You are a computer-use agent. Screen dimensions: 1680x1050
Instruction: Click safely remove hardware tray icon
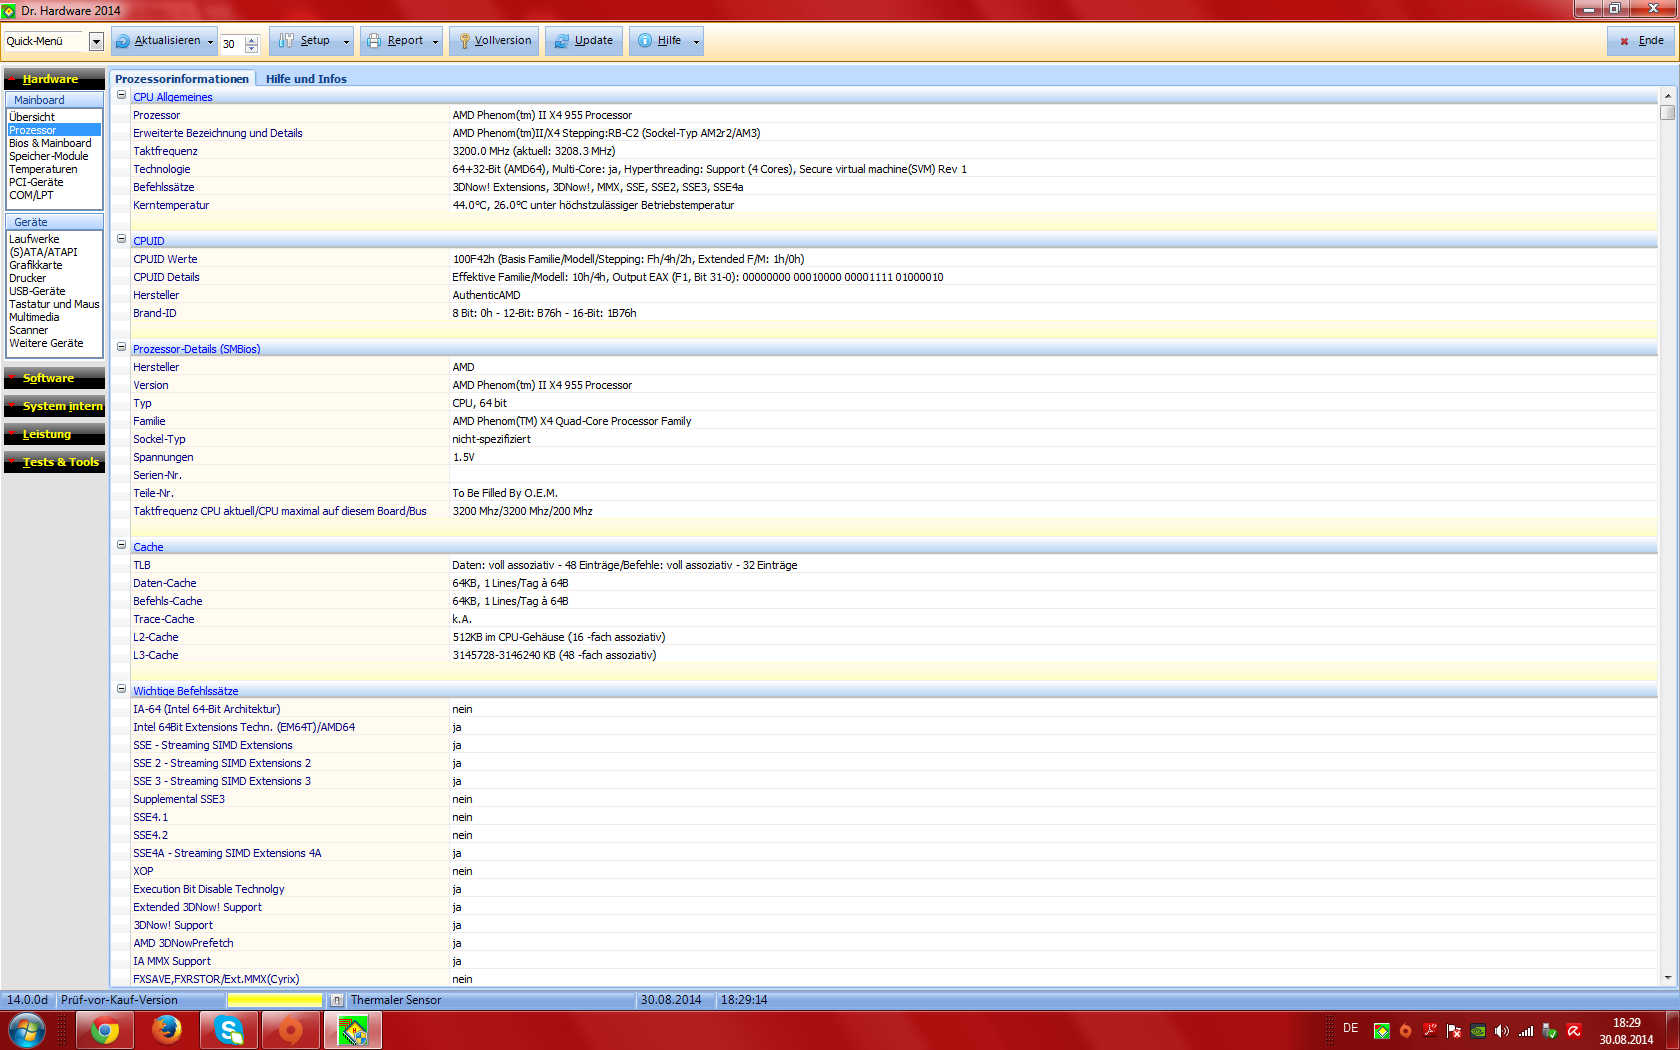(x=1550, y=1031)
